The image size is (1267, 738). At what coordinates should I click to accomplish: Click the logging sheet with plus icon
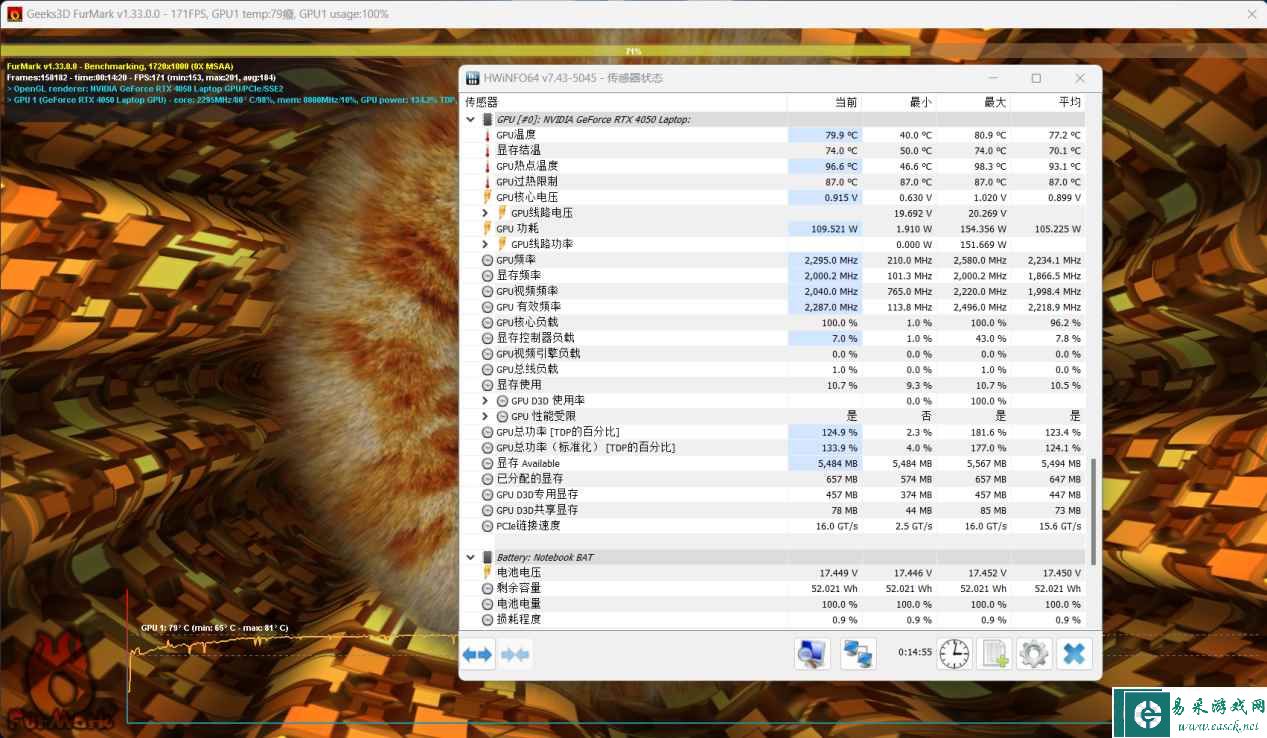click(x=995, y=654)
